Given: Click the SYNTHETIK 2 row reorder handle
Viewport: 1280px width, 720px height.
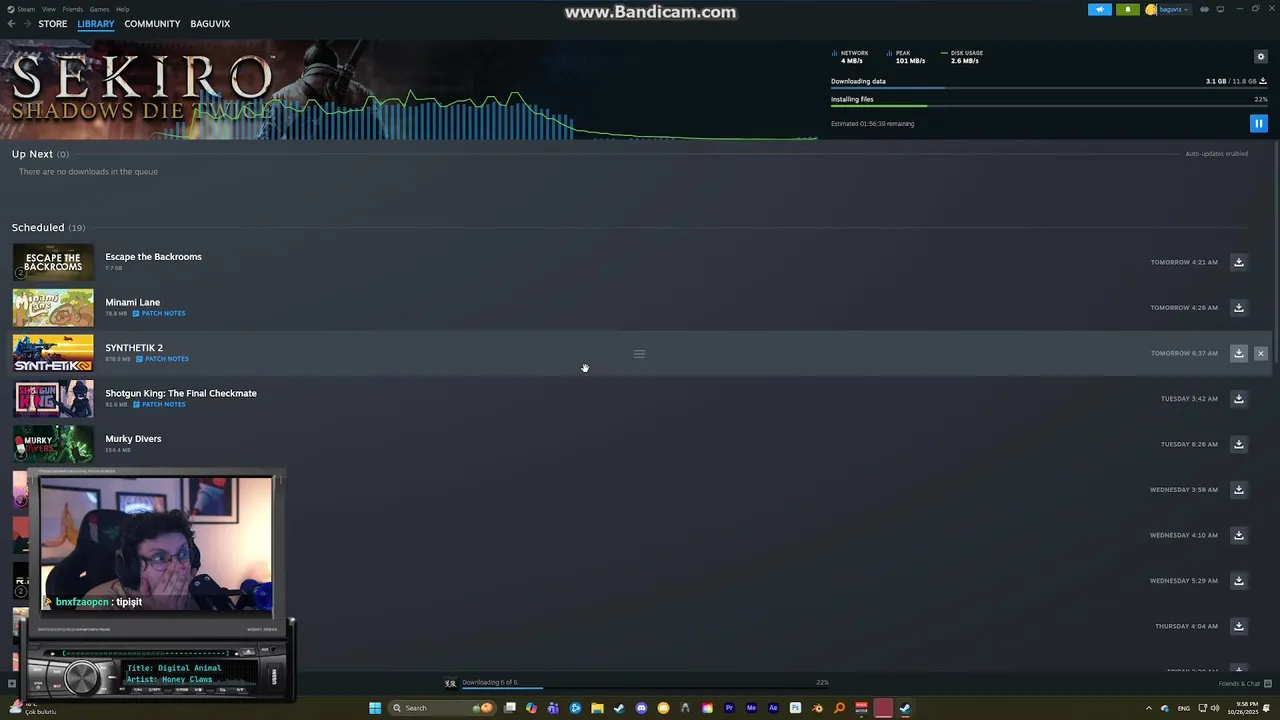Looking at the screenshot, I should pos(639,353).
